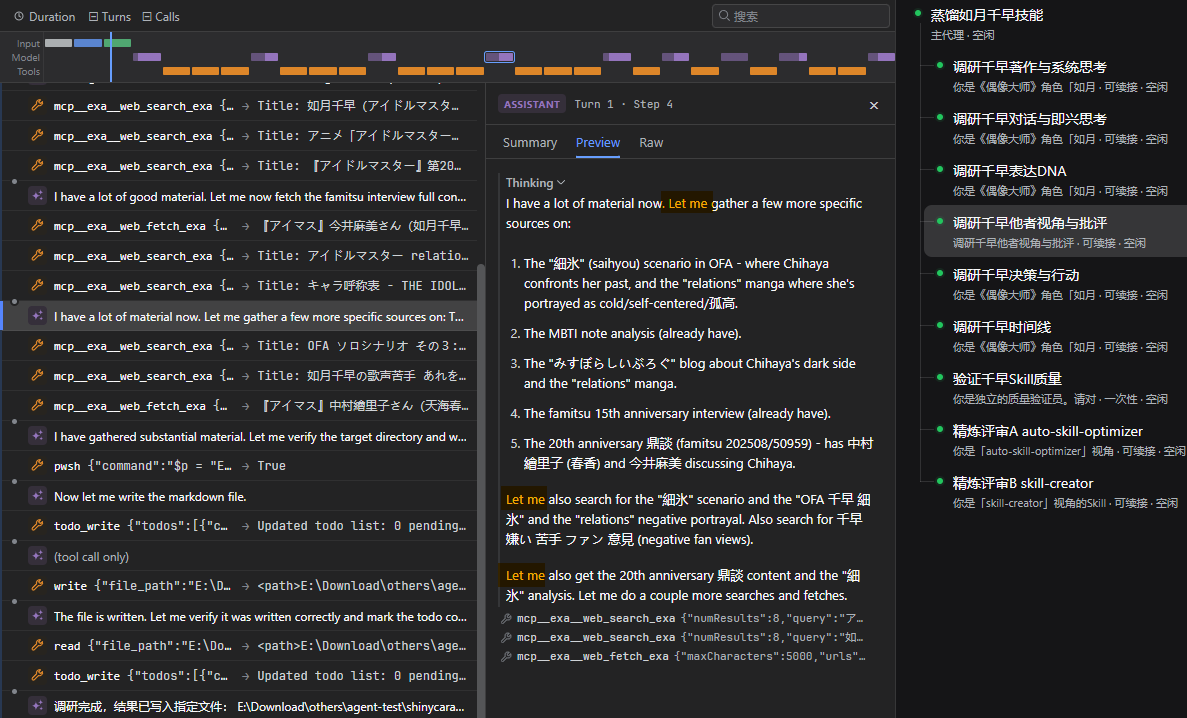This screenshot has width=1187, height=718.
Task: Click the Model track label in timeline
Action: coord(26,58)
